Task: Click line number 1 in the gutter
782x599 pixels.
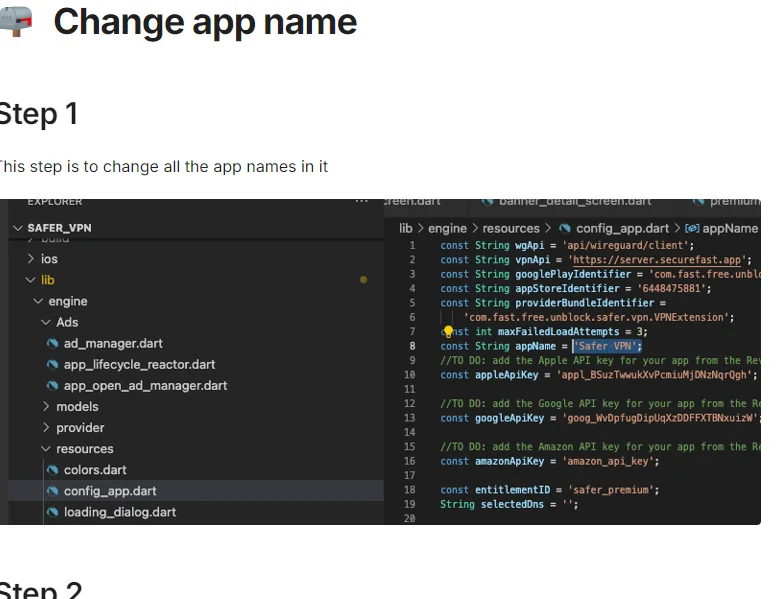Action: coord(412,245)
